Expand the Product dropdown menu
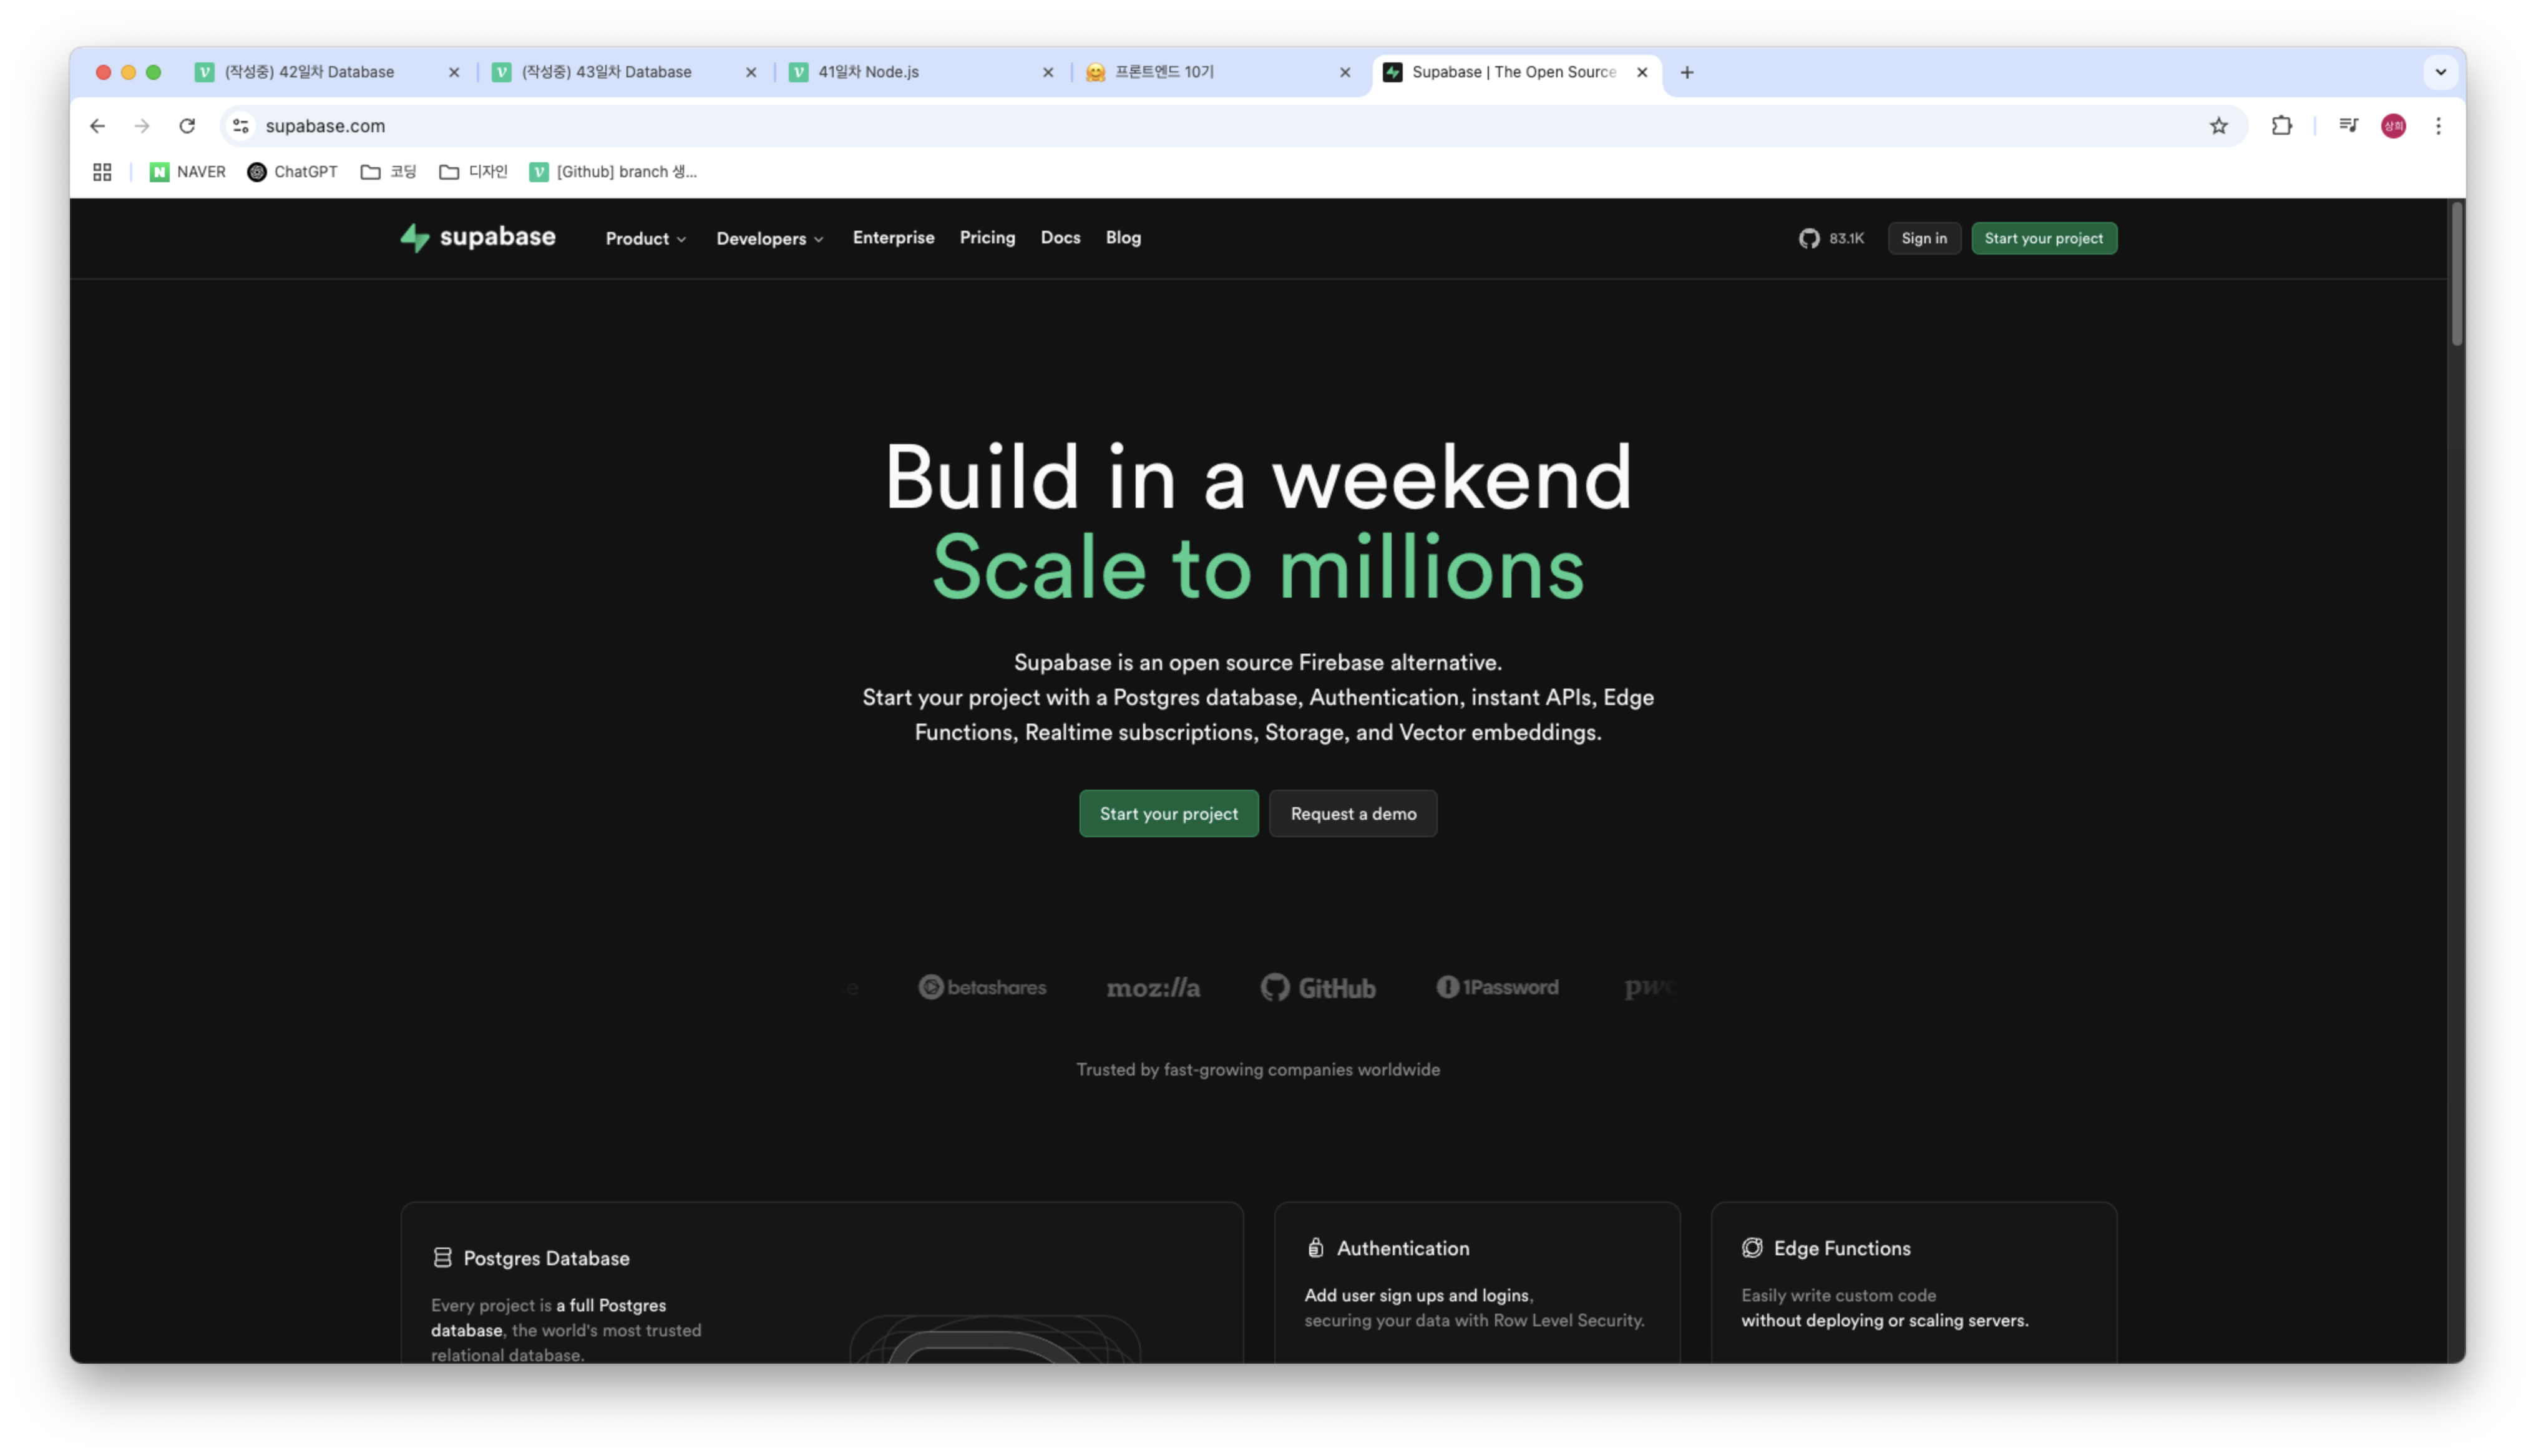Screen dimensions: 2536x1456 tap(646, 238)
